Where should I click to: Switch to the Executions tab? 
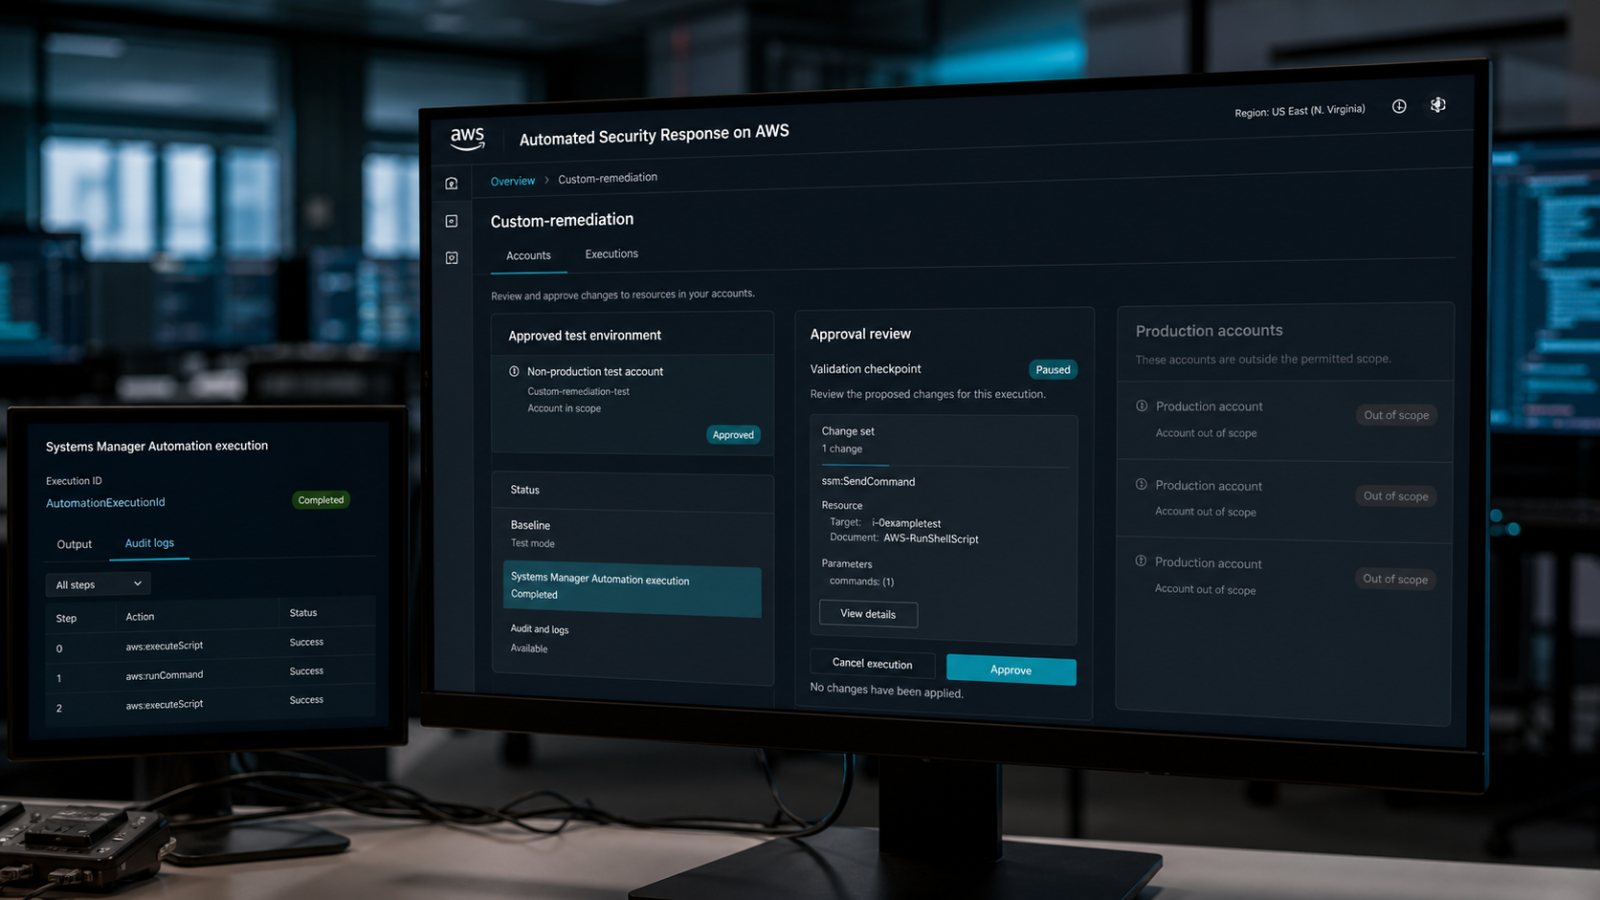611,254
